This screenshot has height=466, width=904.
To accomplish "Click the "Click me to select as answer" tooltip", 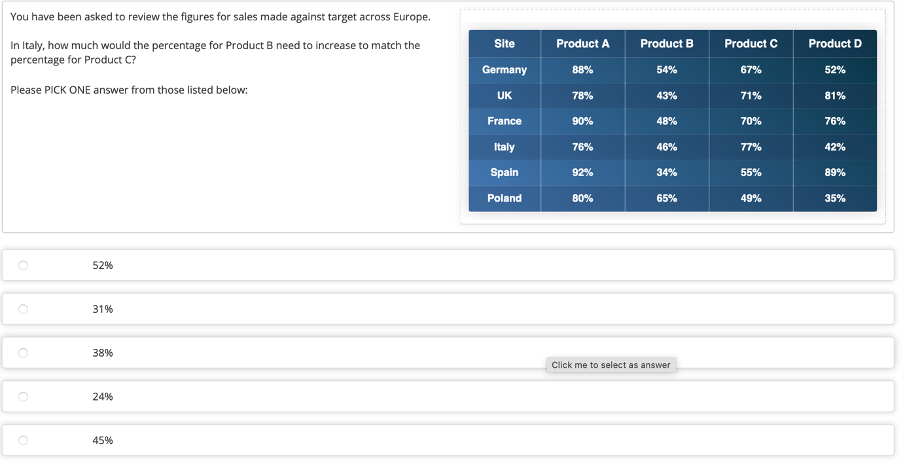I will point(611,365).
